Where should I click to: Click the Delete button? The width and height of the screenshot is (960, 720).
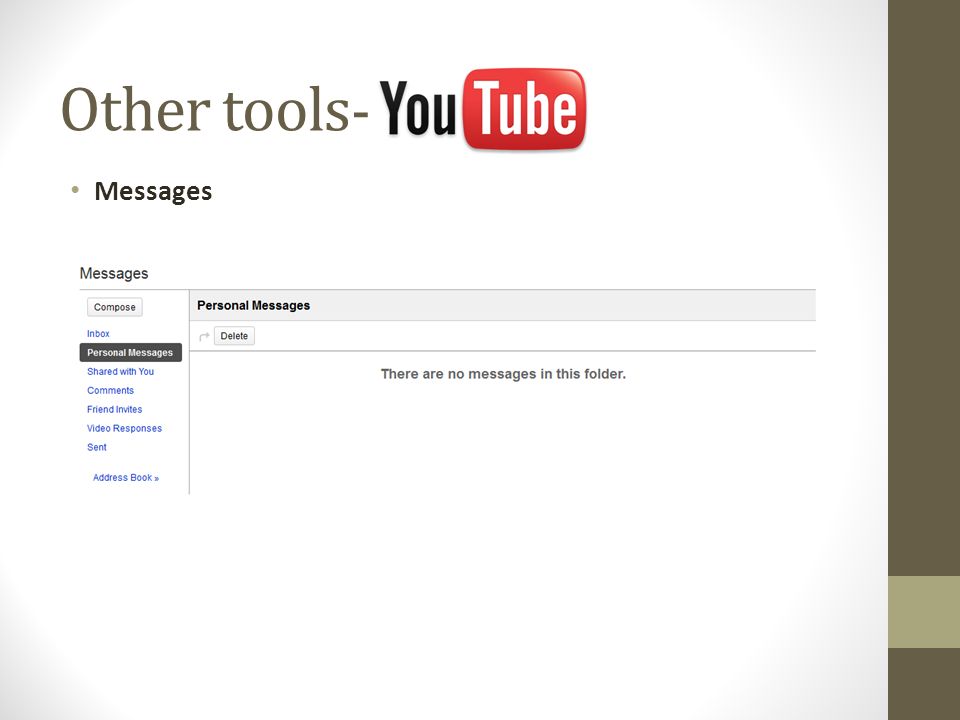pos(234,336)
